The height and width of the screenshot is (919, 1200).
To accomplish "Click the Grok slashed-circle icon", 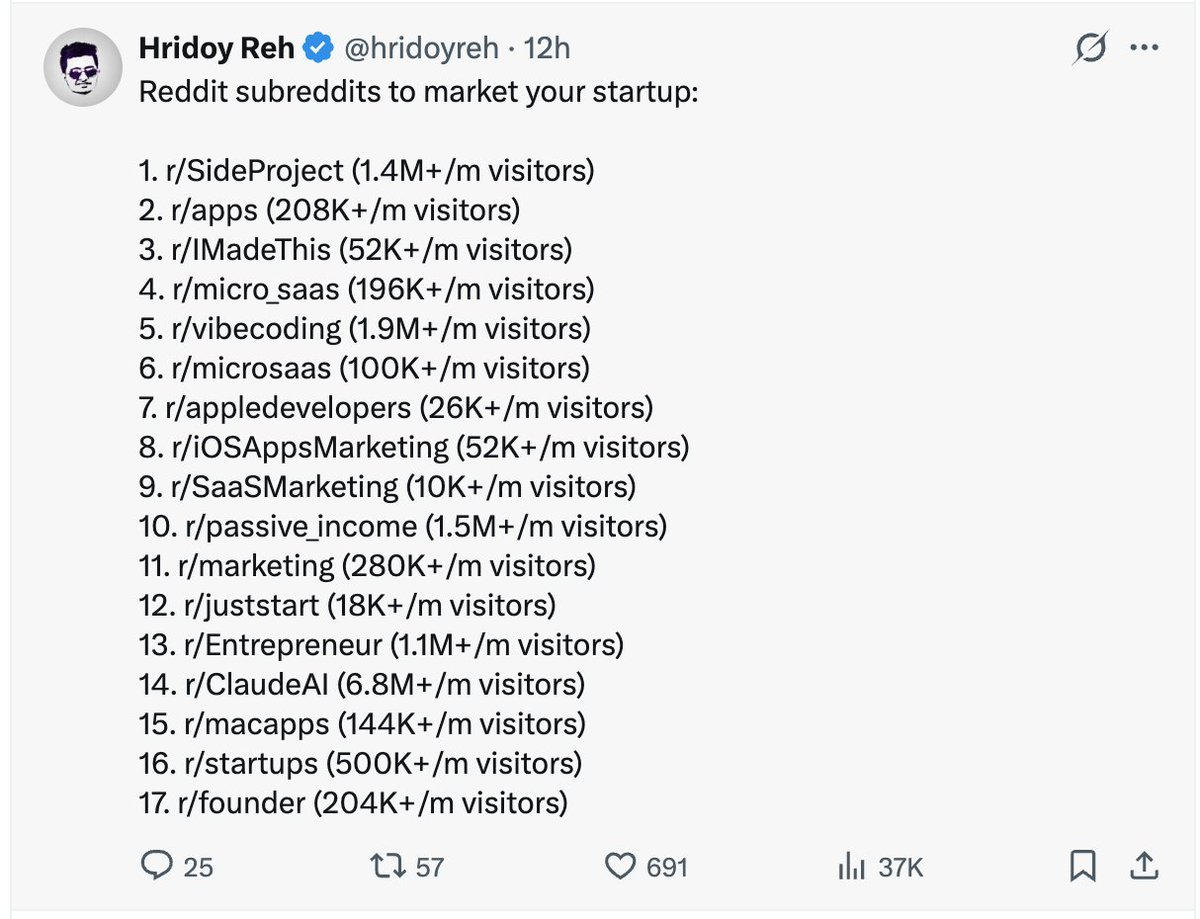I will tap(1091, 49).
